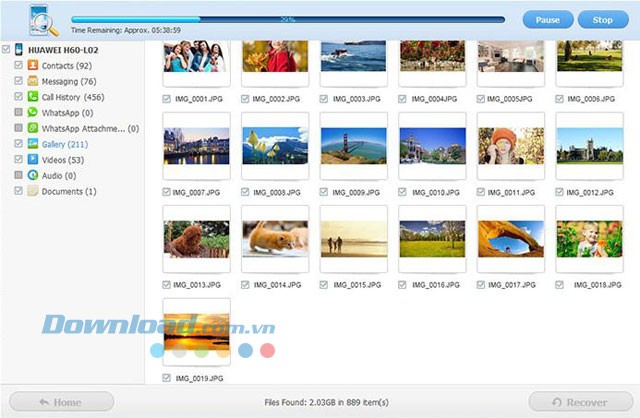The height and width of the screenshot is (418, 640).
Task: Click the HUAWEI H60-L02 phone icon
Action: pyautogui.click(x=19, y=49)
